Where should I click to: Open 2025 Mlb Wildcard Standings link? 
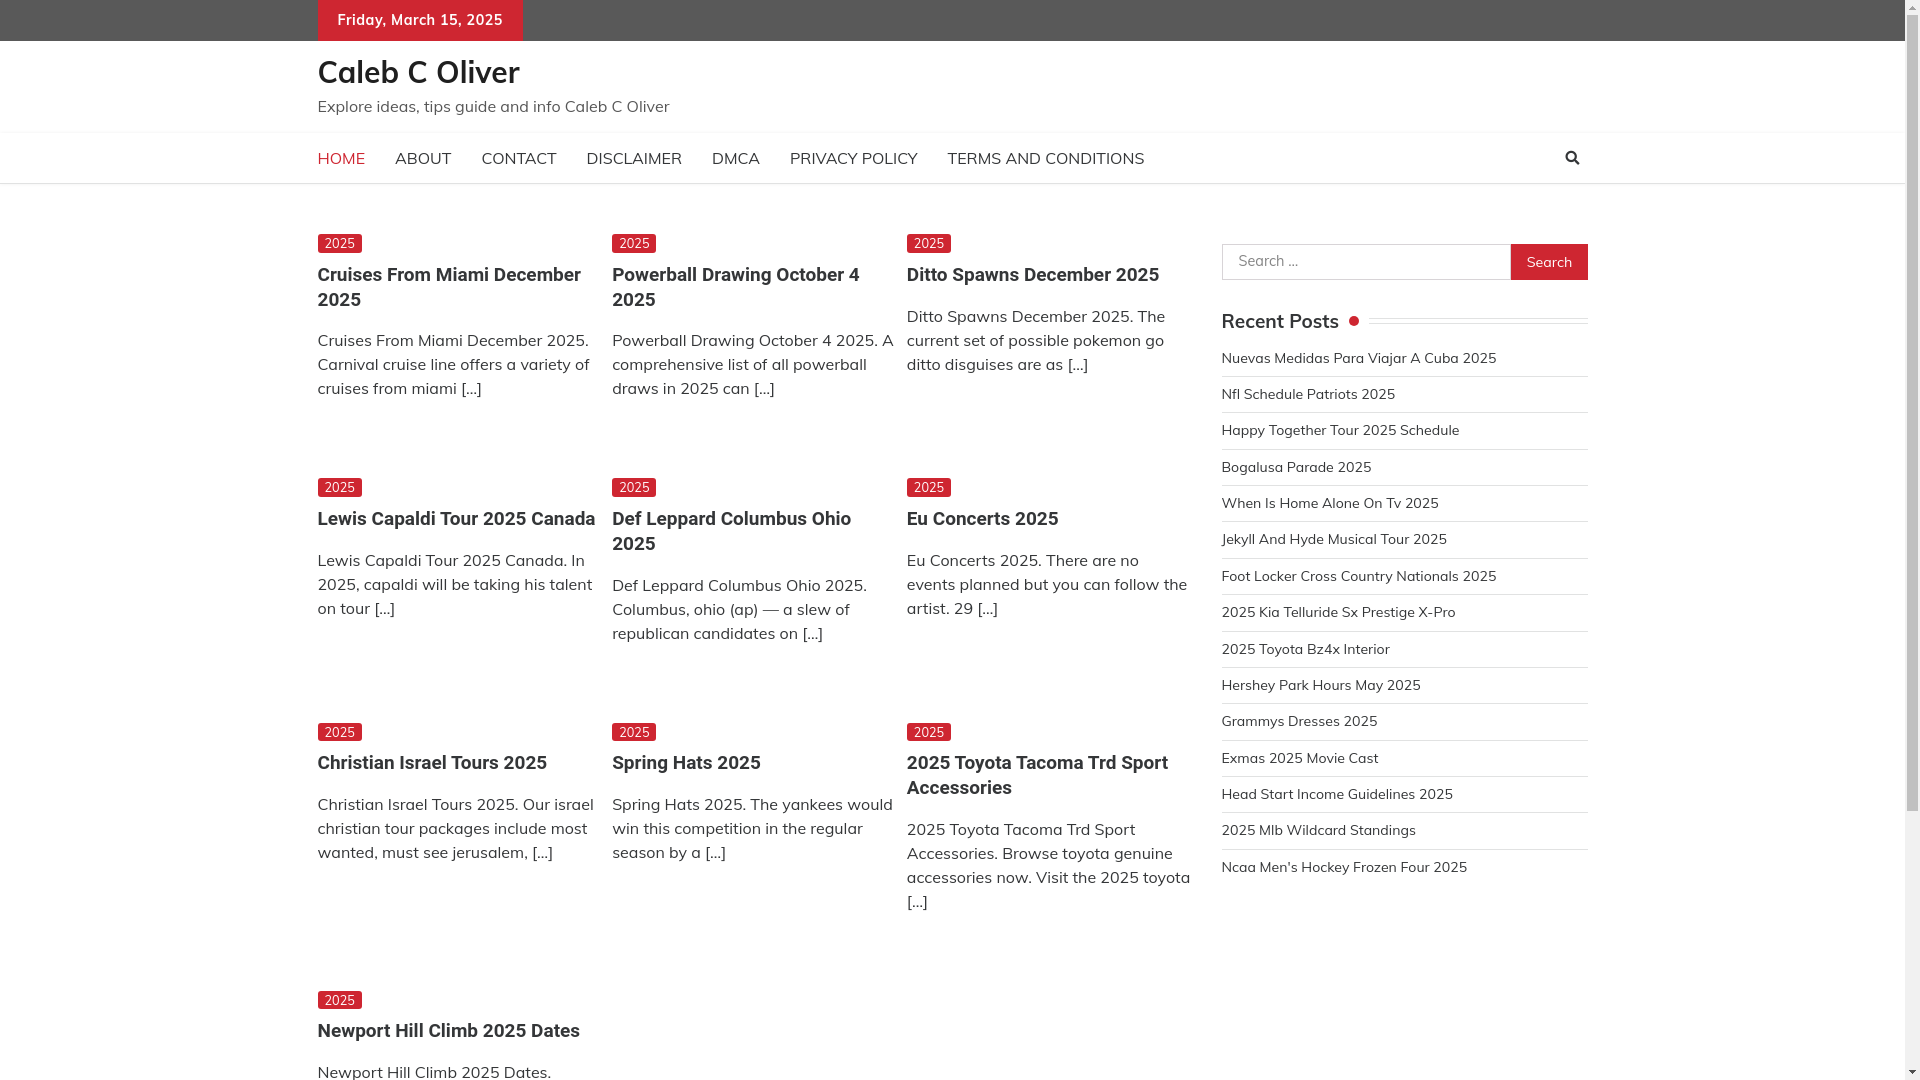(x=1318, y=830)
